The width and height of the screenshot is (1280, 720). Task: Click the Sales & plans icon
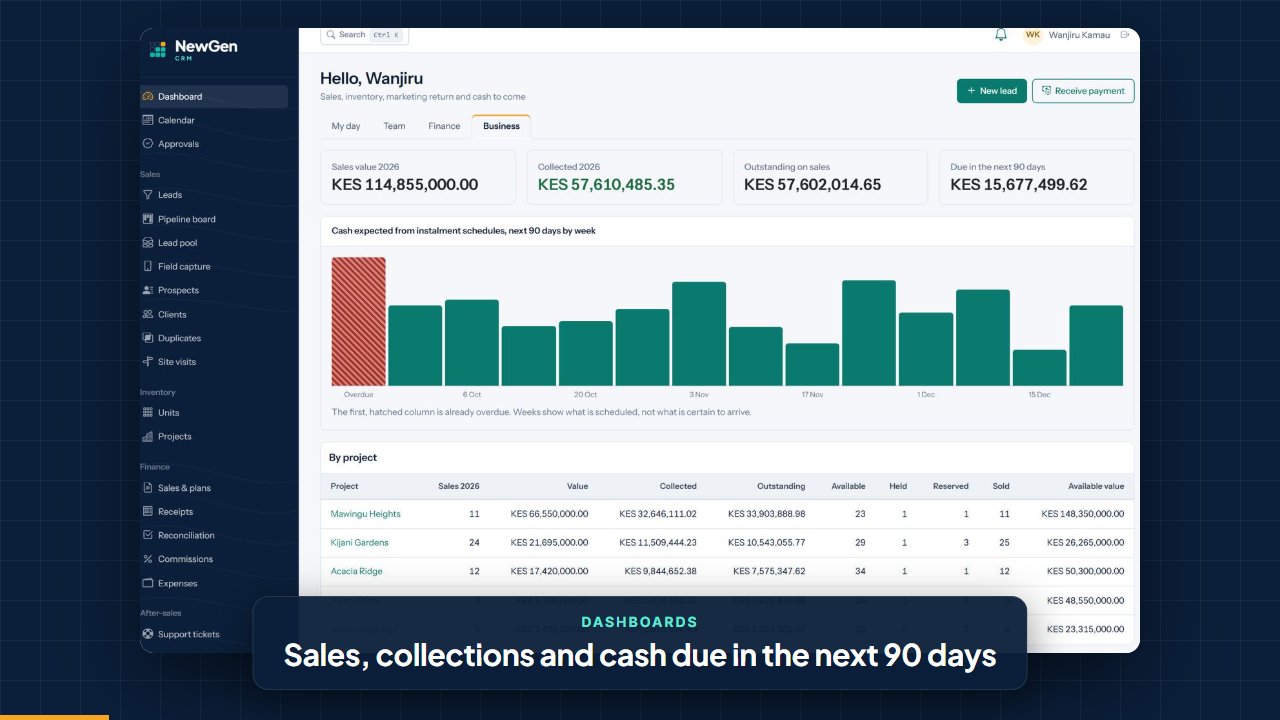click(x=148, y=488)
